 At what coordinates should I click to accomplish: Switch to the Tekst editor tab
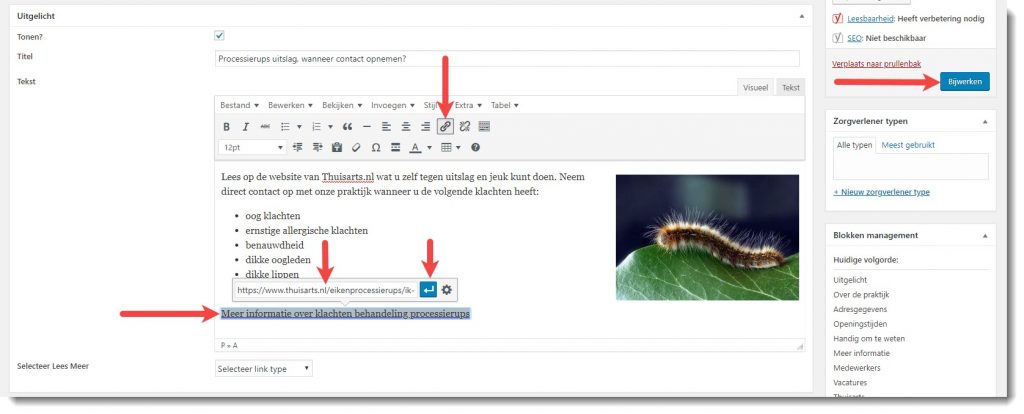pos(791,88)
